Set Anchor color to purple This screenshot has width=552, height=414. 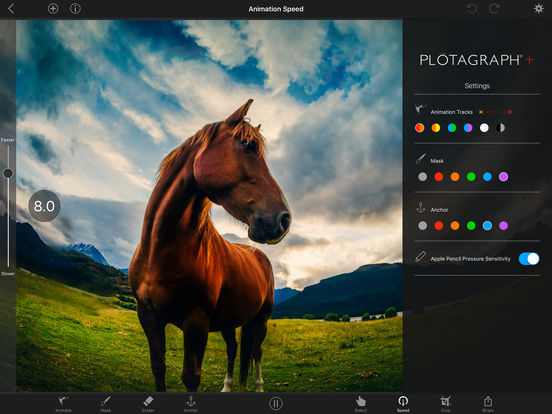[503, 226]
